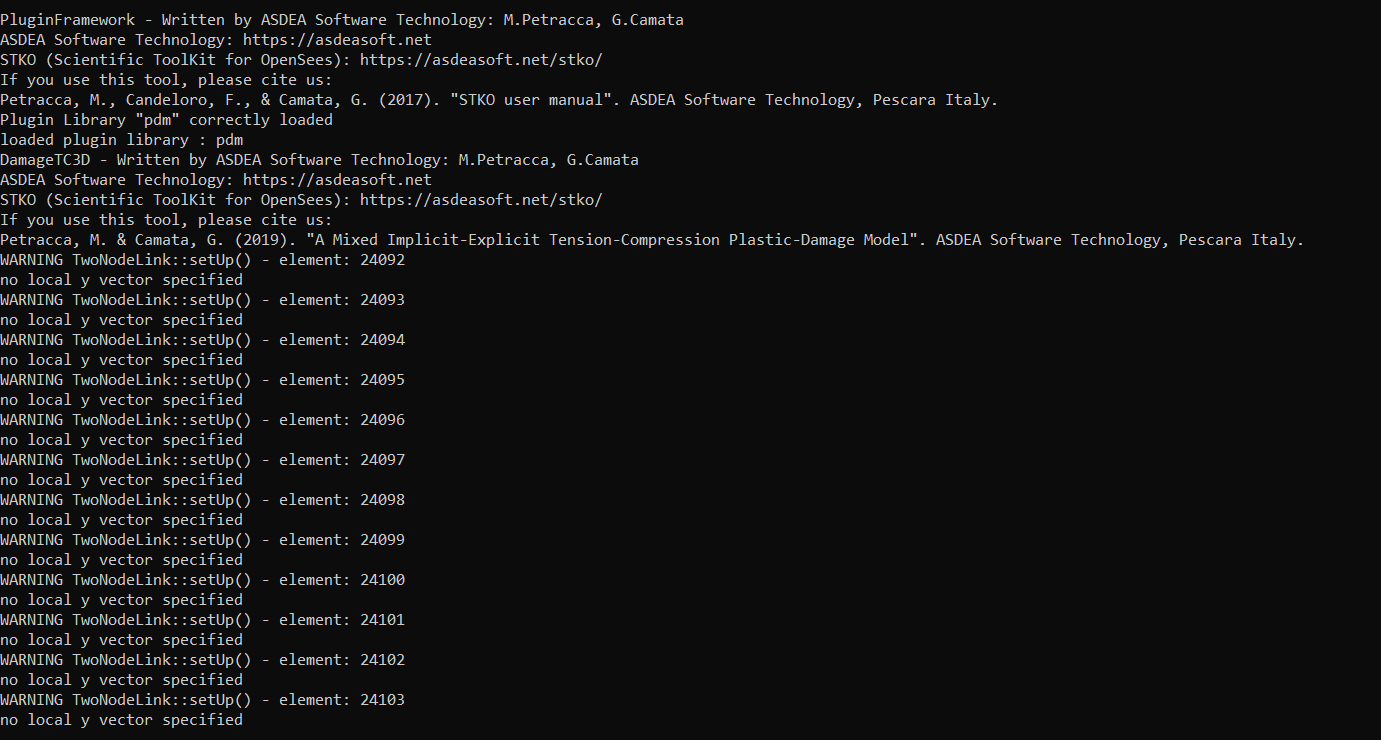
Task: Click the DamageTC3D author header line
Action: pyautogui.click(x=320, y=160)
